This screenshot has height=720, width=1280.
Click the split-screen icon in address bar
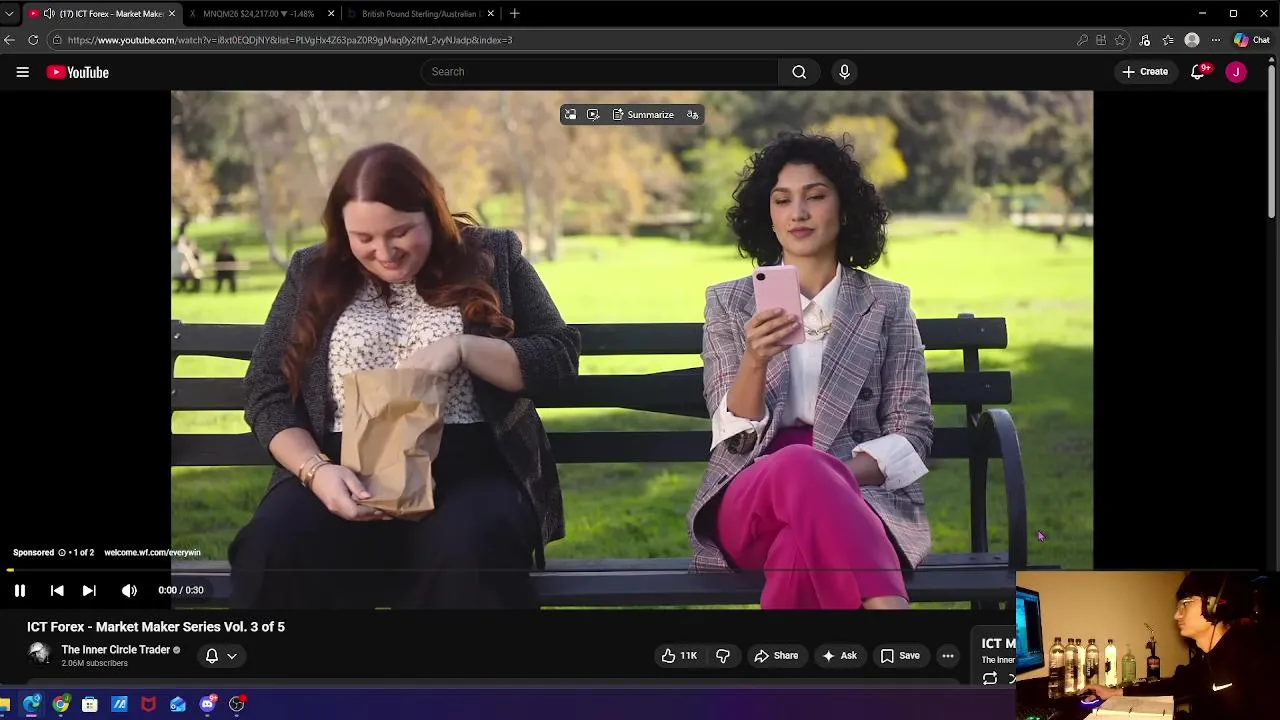pos(1101,40)
